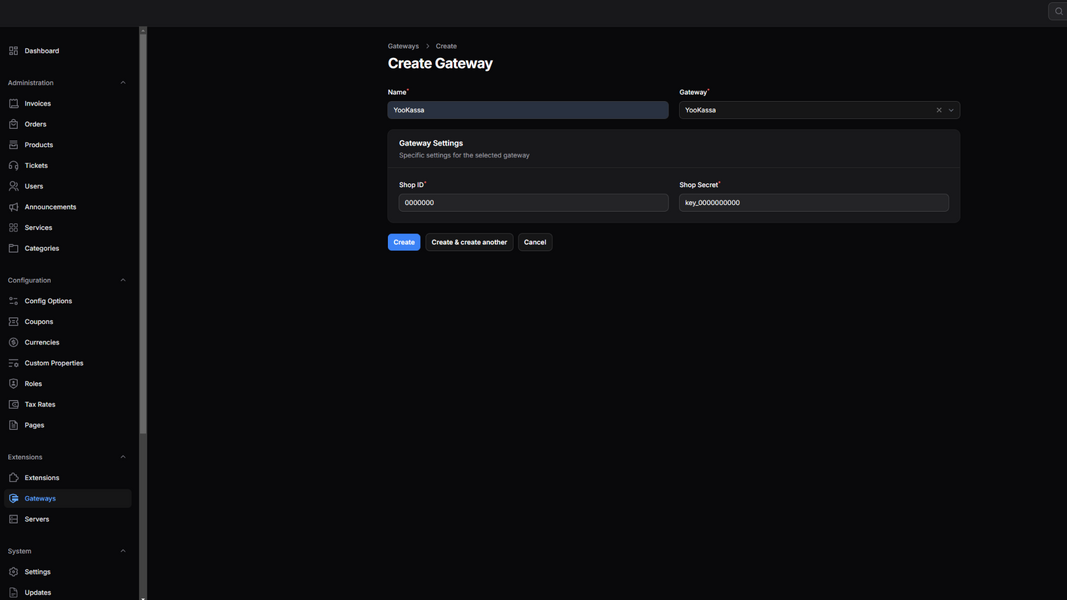Click the Shop Secret input
Viewport: 1067px width, 600px height.
(814, 203)
